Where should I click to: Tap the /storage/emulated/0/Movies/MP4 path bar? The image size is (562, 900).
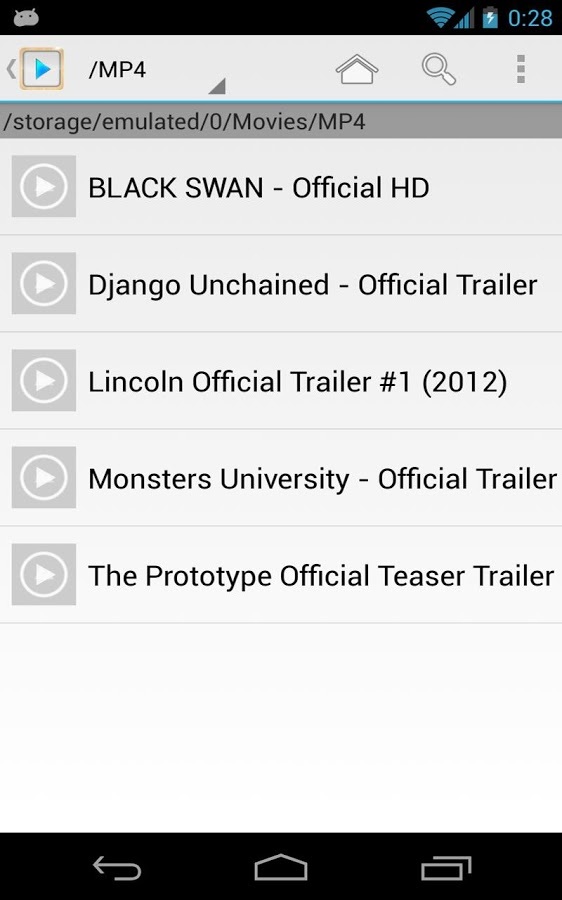(x=281, y=121)
